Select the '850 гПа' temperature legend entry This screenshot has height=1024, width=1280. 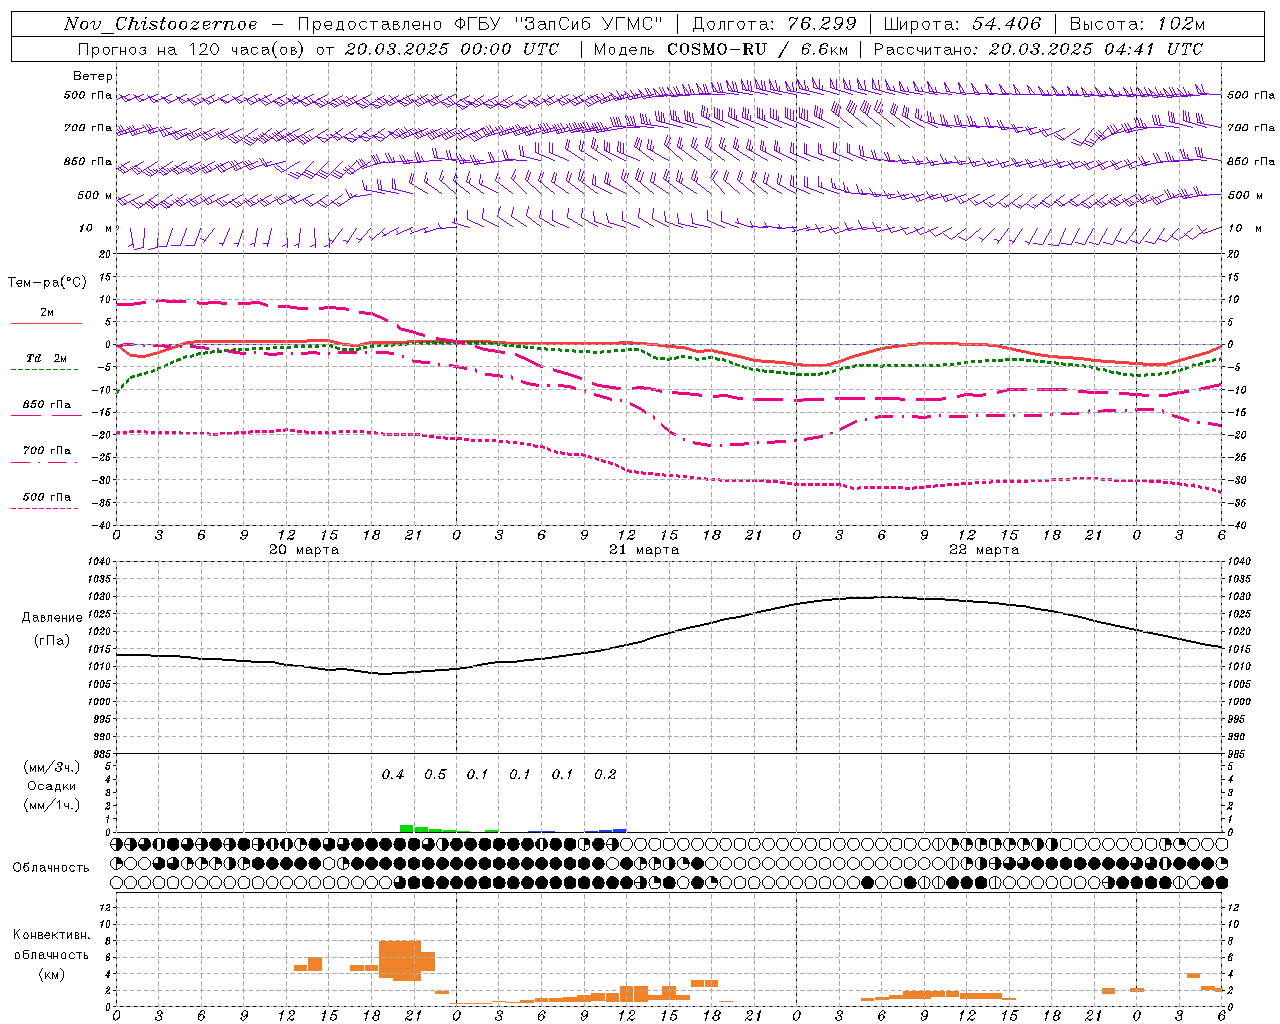pyautogui.click(x=47, y=404)
